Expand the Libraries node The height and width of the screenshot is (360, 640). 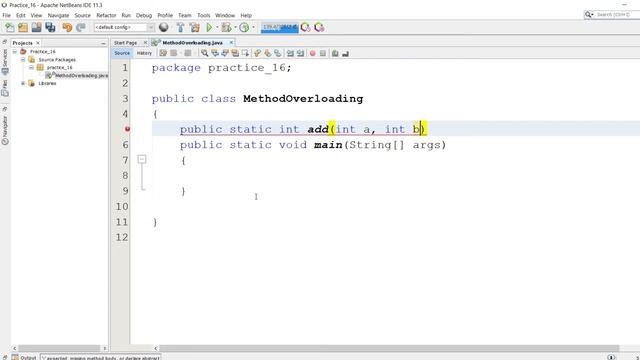[x=23, y=83]
